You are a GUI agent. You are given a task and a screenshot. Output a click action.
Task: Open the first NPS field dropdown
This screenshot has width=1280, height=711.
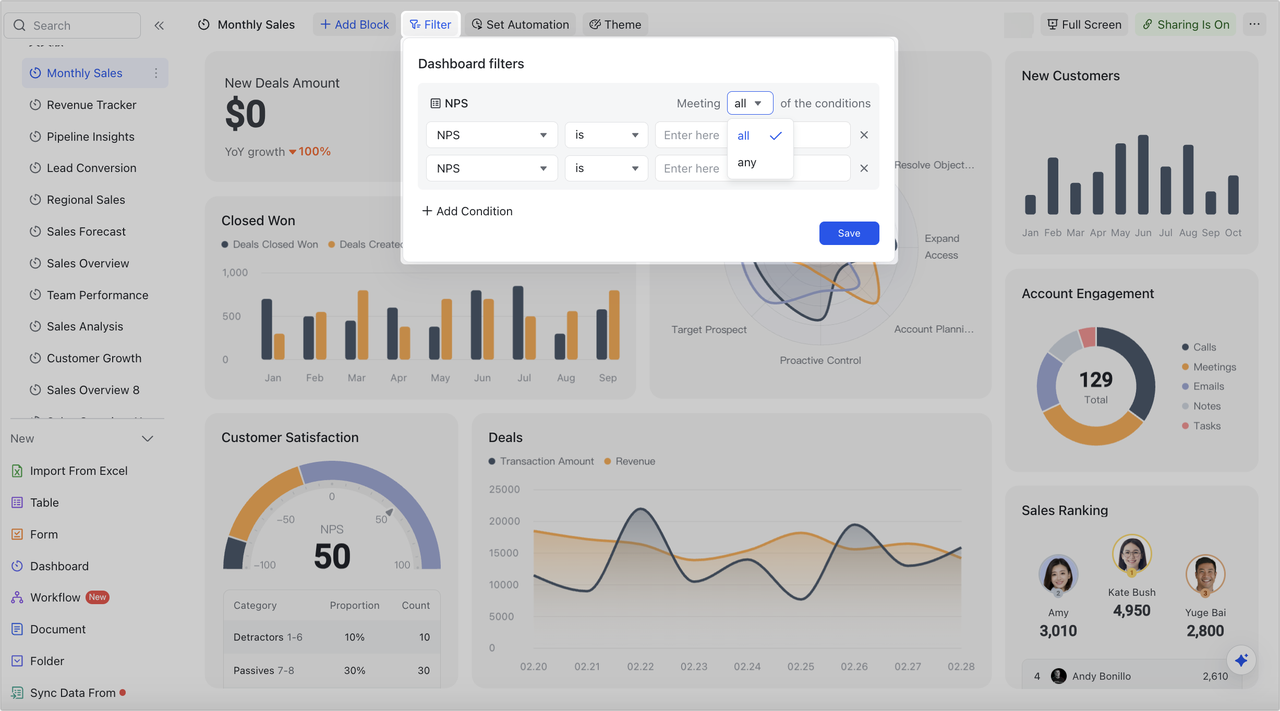(x=491, y=134)
